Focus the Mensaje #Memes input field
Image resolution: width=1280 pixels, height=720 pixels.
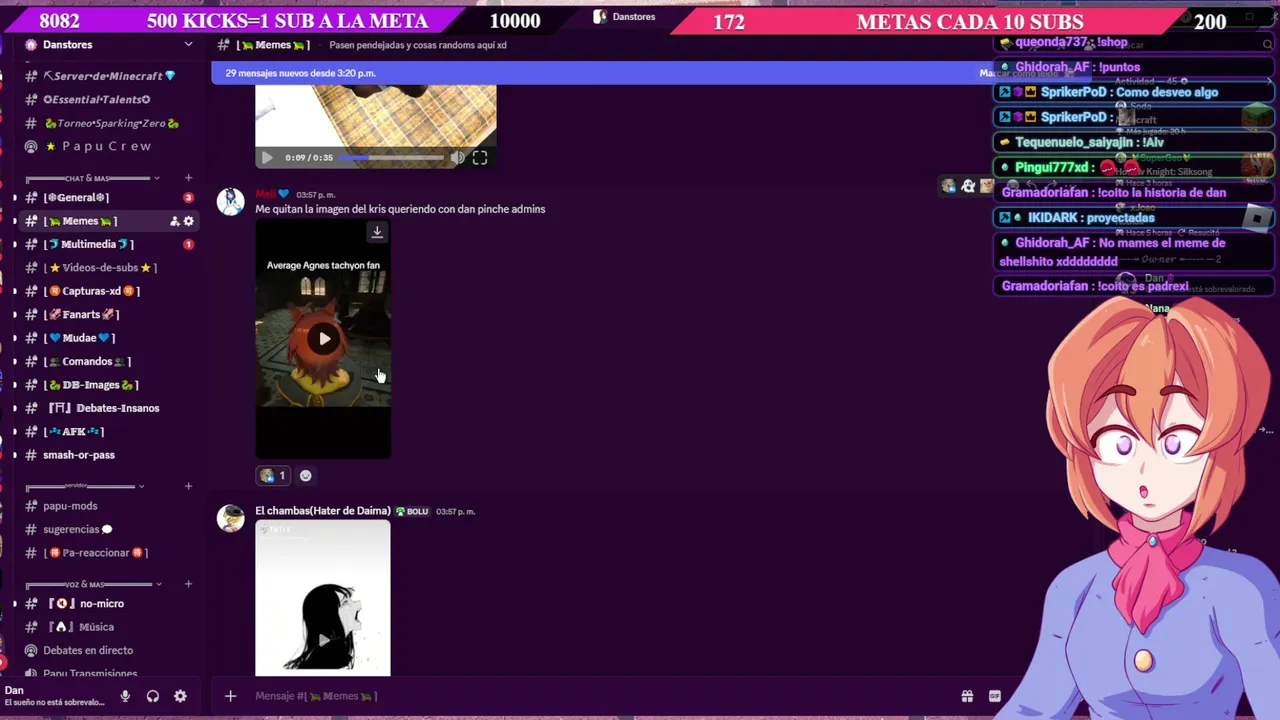point(600,696)
